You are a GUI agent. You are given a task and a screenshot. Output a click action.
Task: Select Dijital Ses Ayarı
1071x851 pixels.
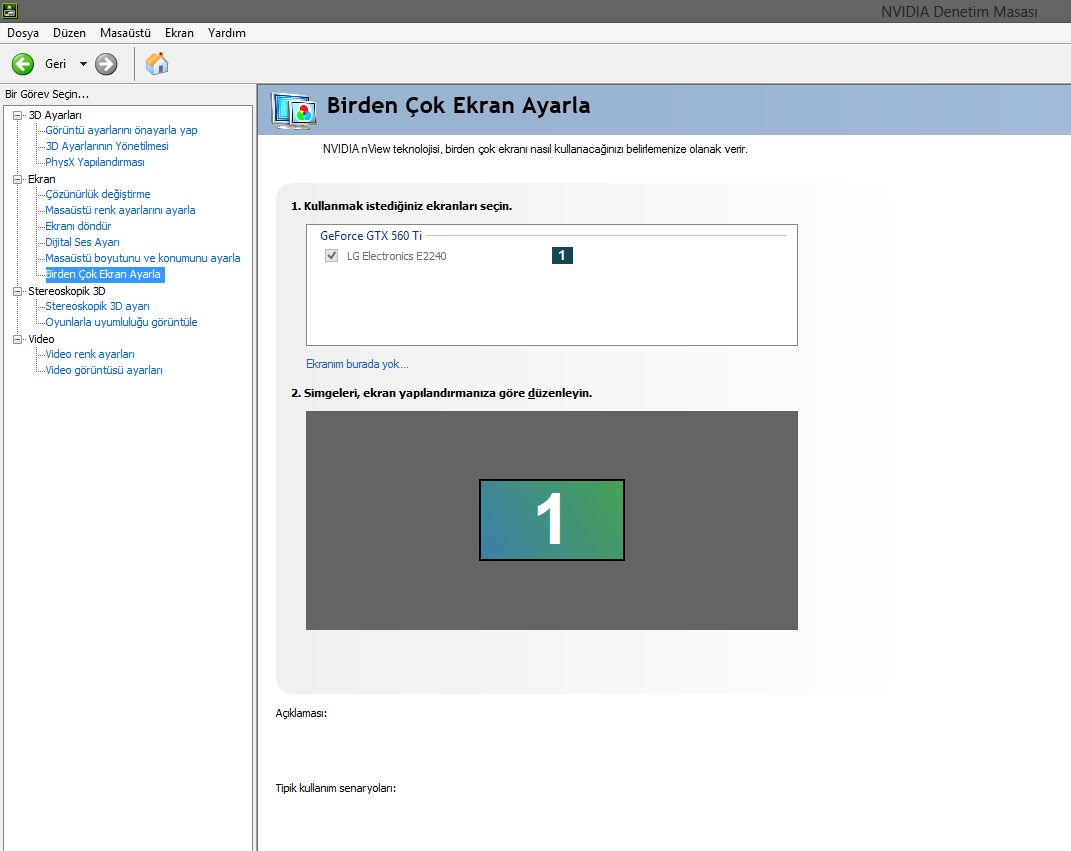pos(82,242)
